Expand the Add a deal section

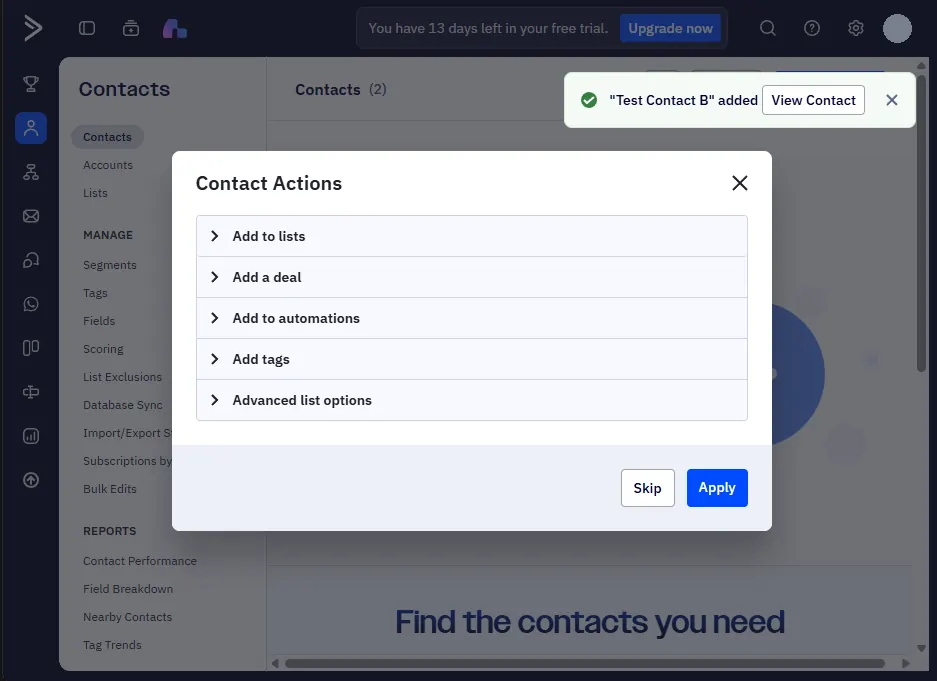[471, 277]
